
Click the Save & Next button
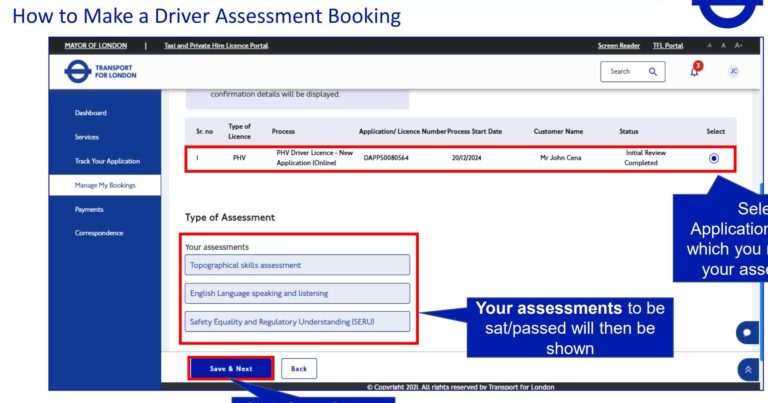pos(231,369)
